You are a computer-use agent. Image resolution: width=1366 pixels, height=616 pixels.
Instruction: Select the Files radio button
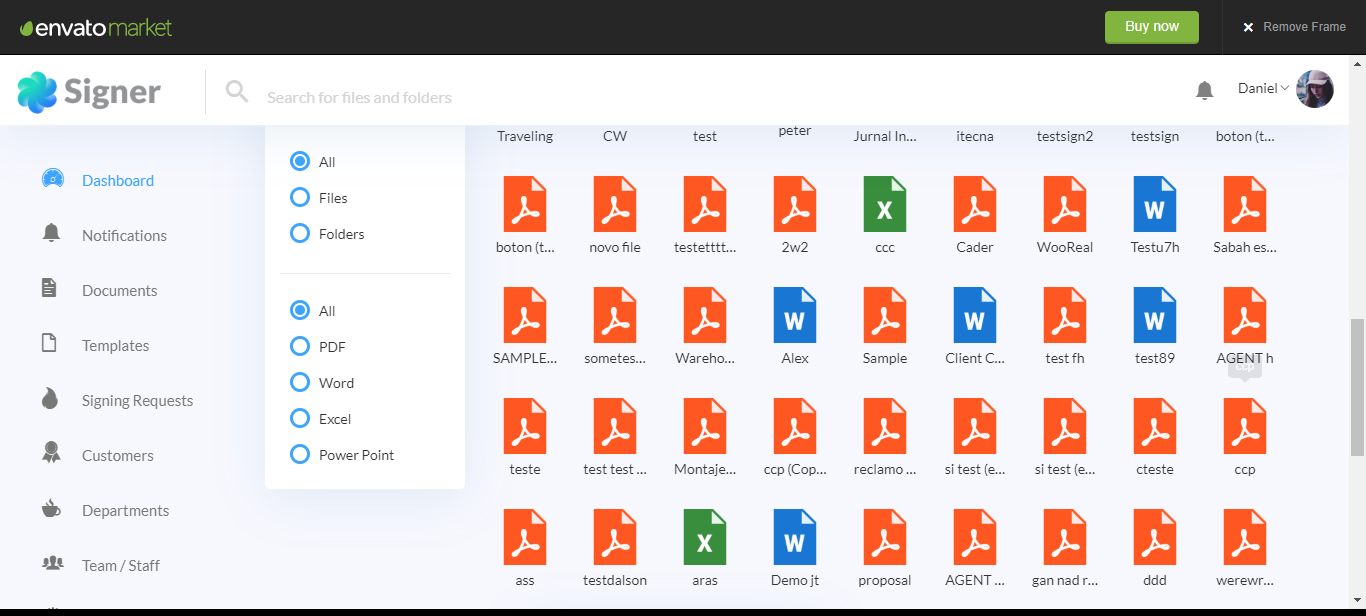coord(300,198)
